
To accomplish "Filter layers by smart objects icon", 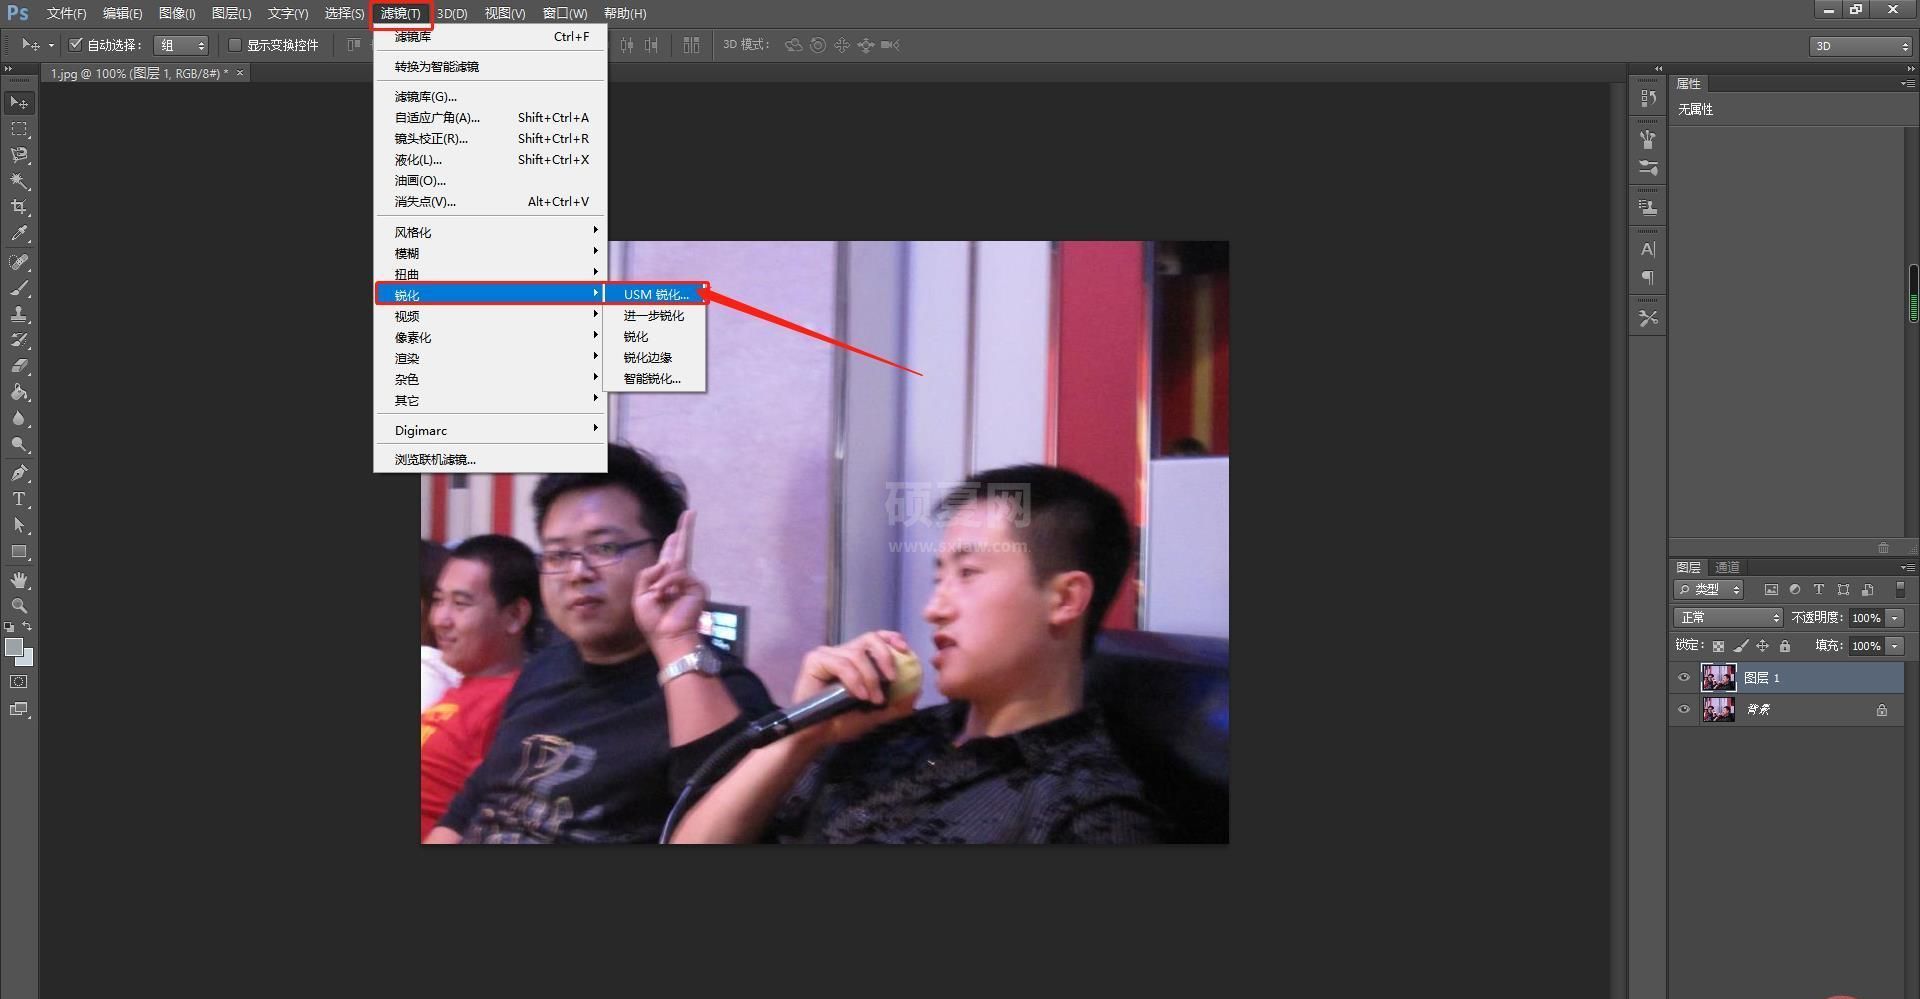I will click(x=1867, y=590).
